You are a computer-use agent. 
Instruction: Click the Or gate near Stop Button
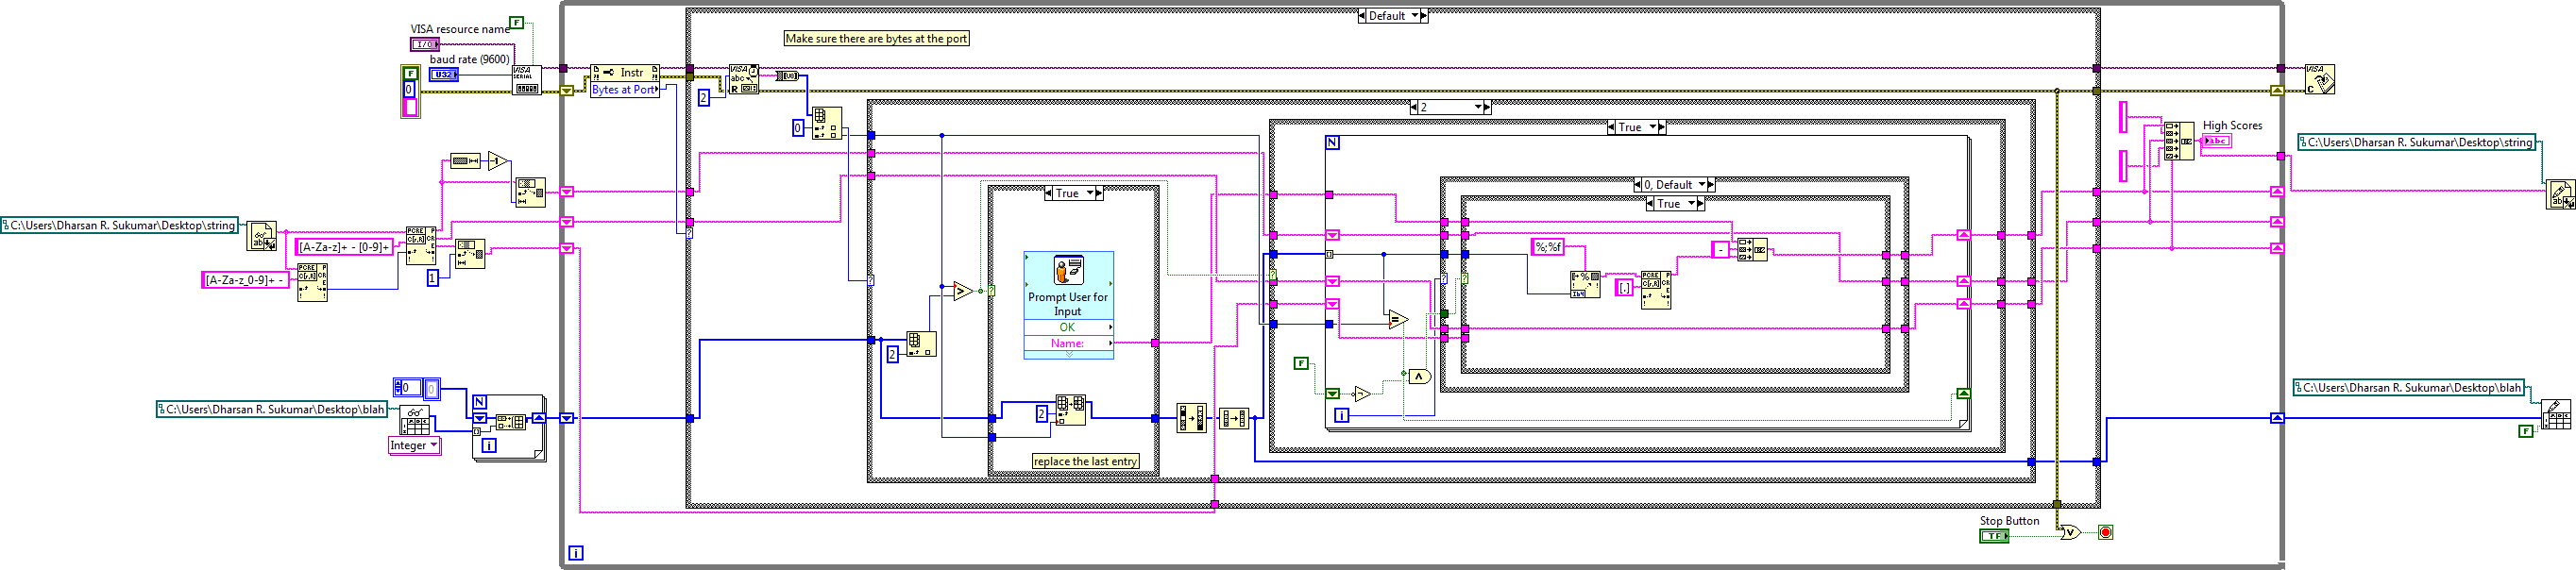point(2070,532)
